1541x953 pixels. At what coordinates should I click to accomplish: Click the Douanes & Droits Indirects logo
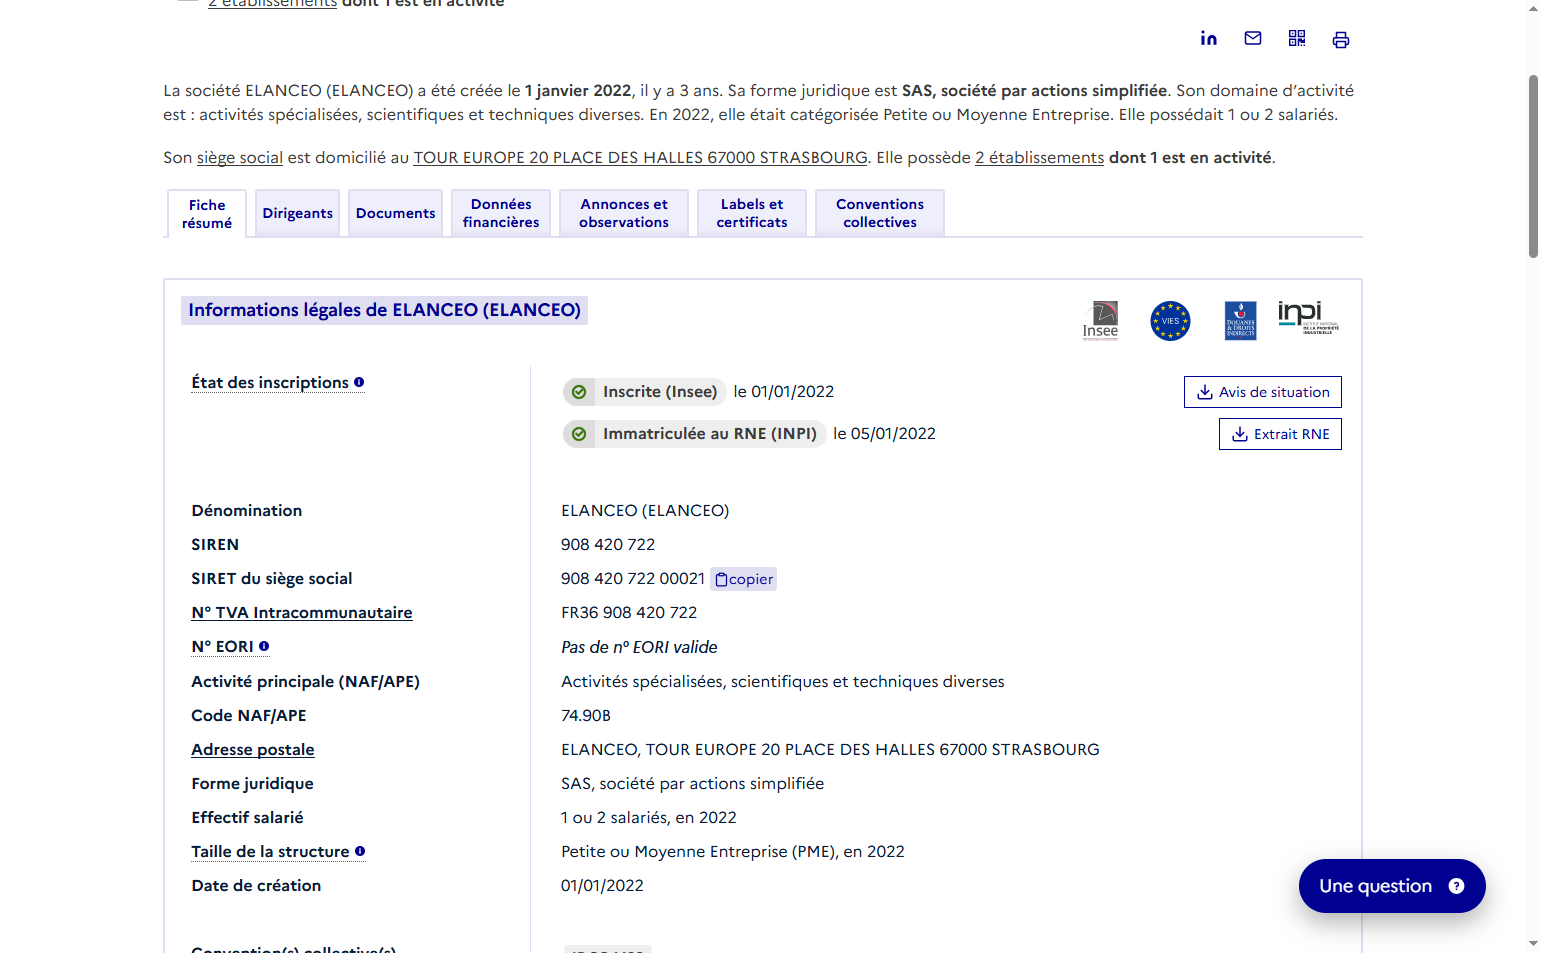[1240, 321]
